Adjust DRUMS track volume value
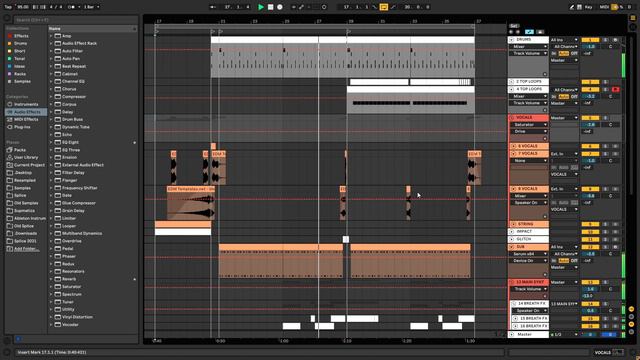 coord(590,47)
